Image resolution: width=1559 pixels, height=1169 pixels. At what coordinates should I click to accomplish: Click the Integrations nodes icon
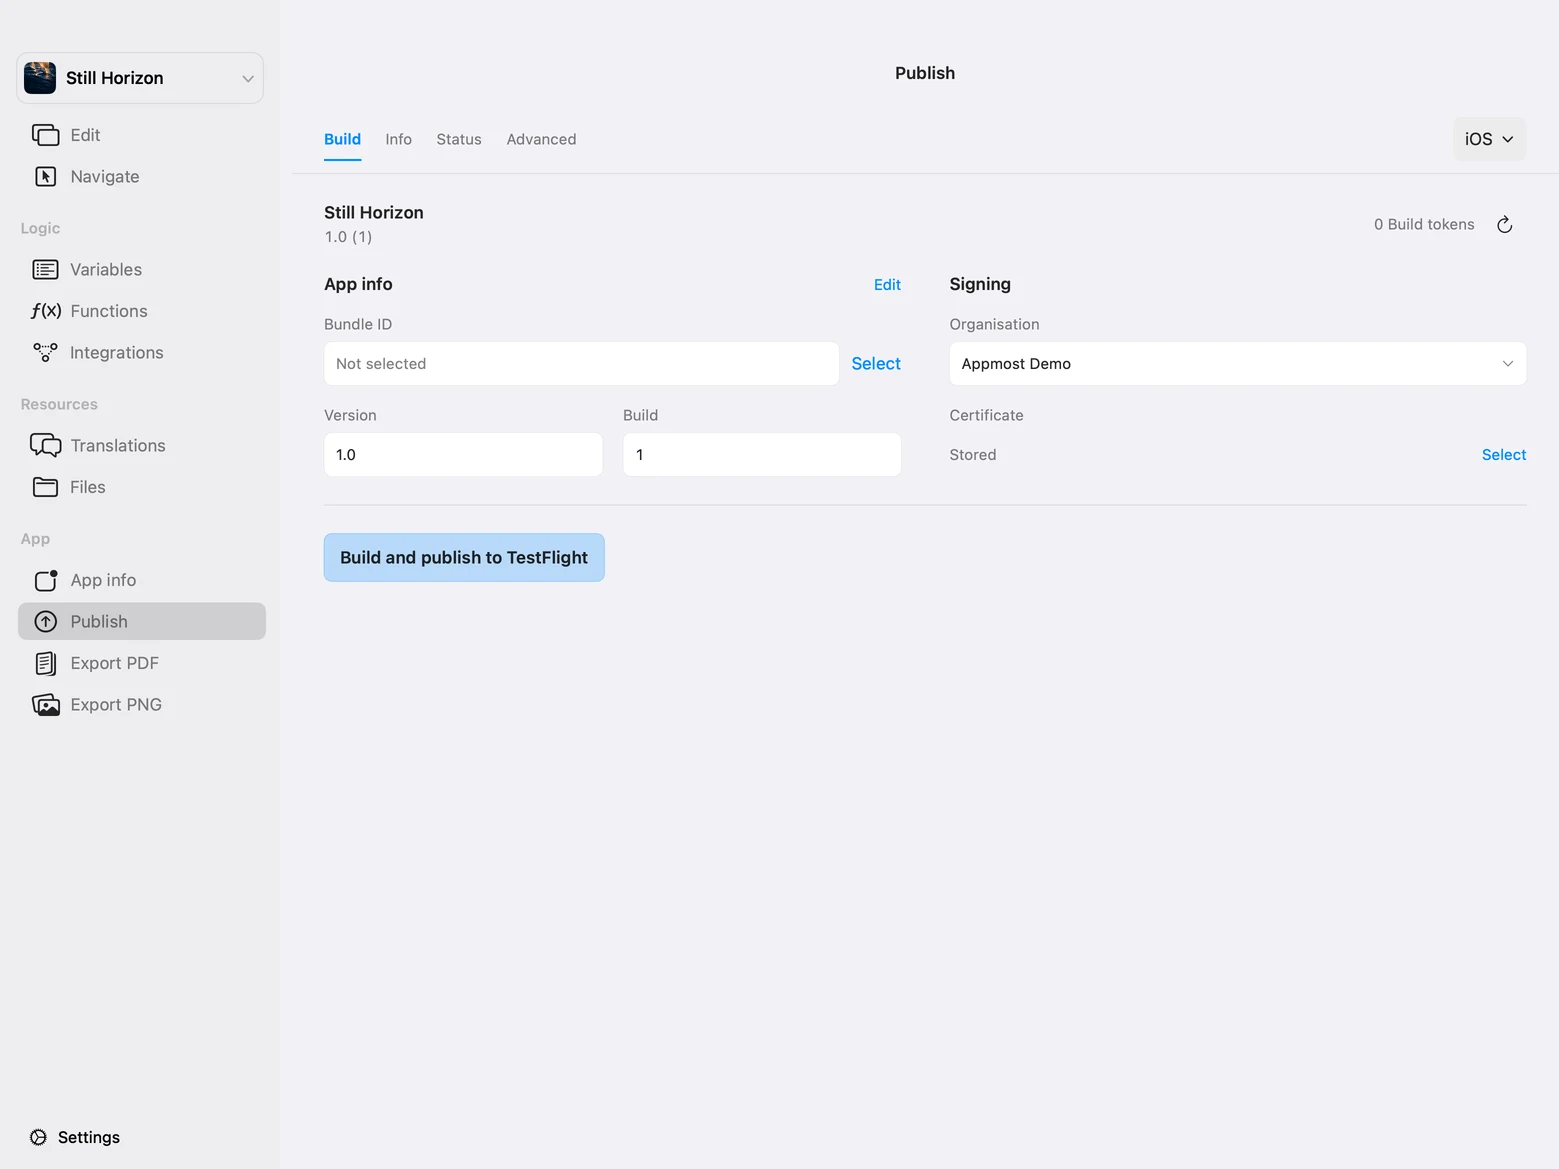click(x=46, y=353)
